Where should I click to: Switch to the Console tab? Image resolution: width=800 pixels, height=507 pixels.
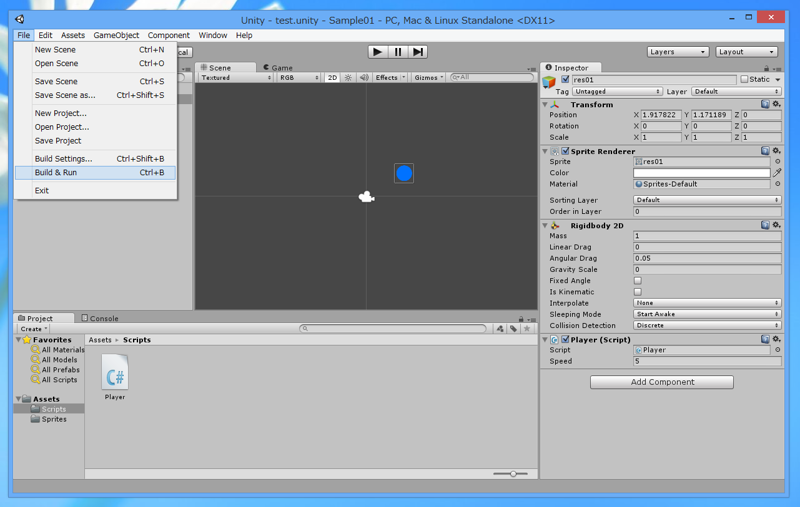click(x=100, y=318)
